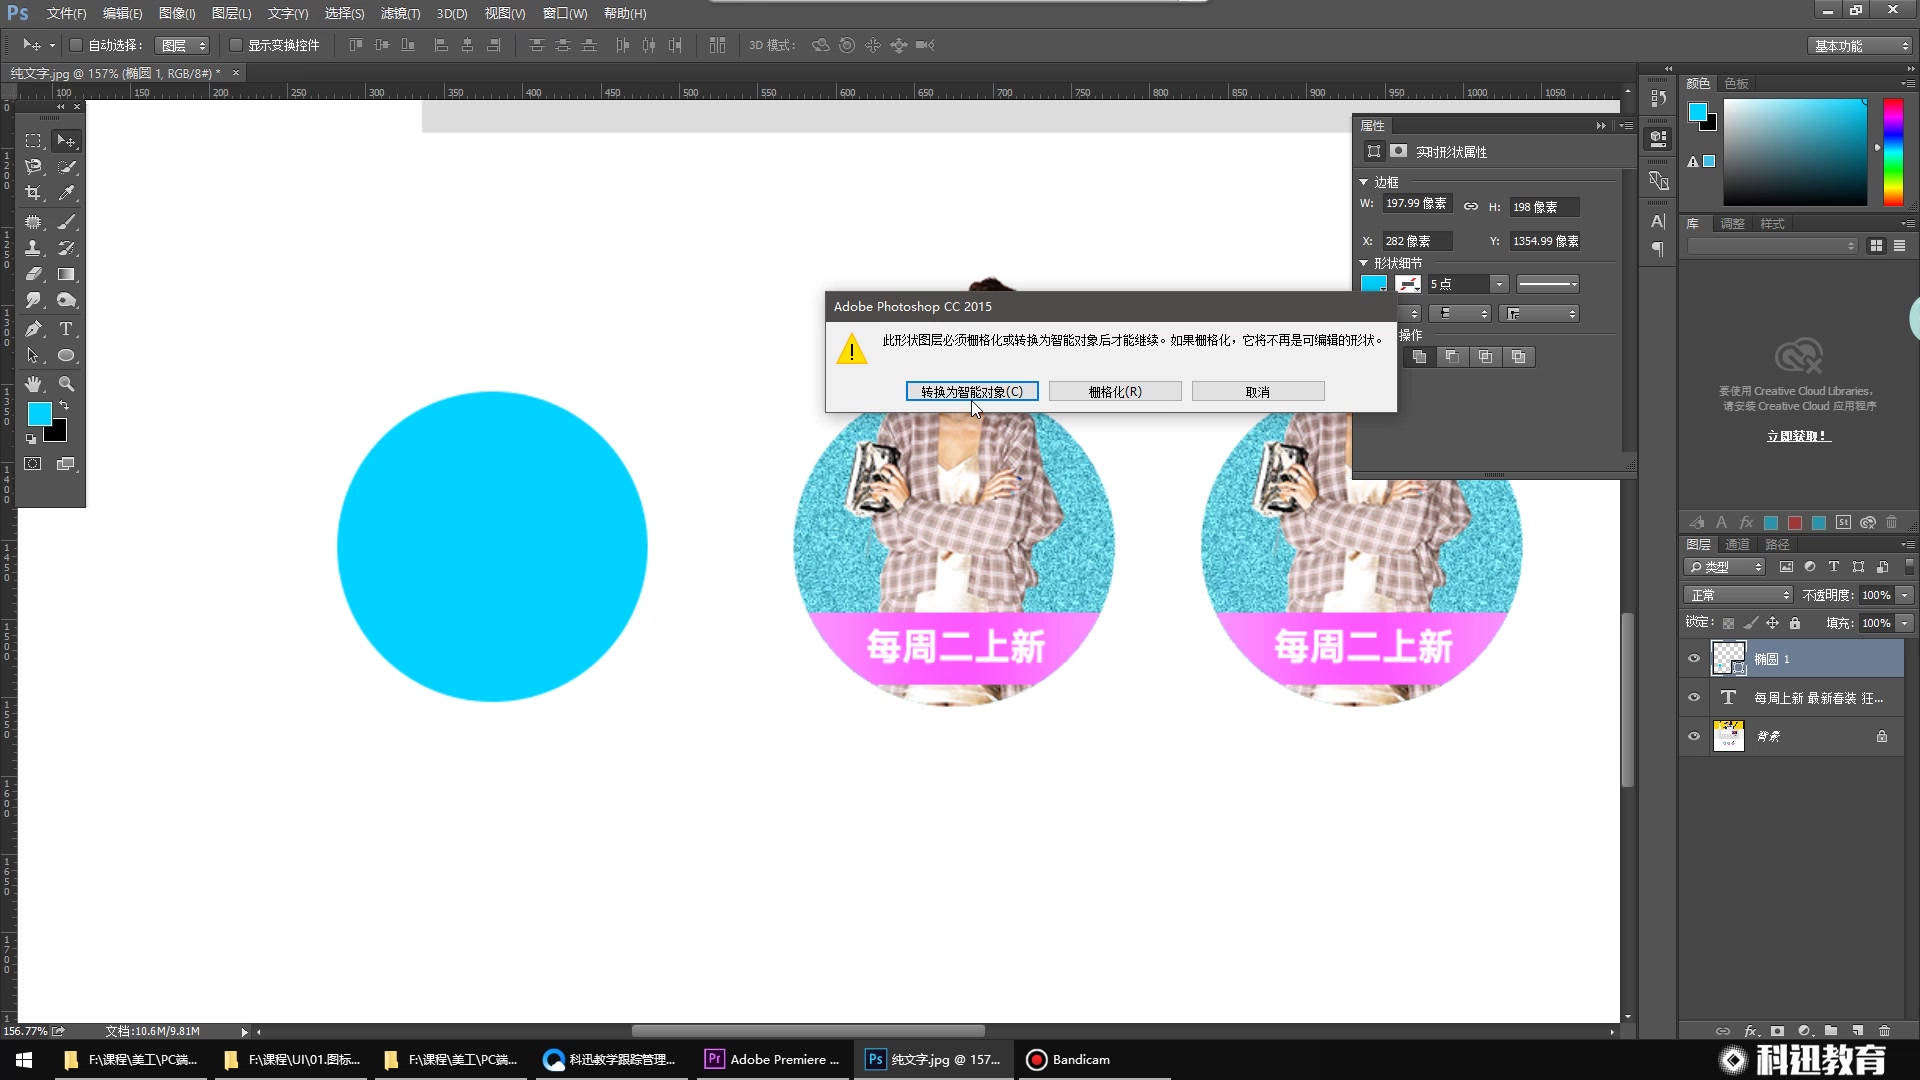
Task: Select the Rectangular Marquee tool
Action: point(33,141)
